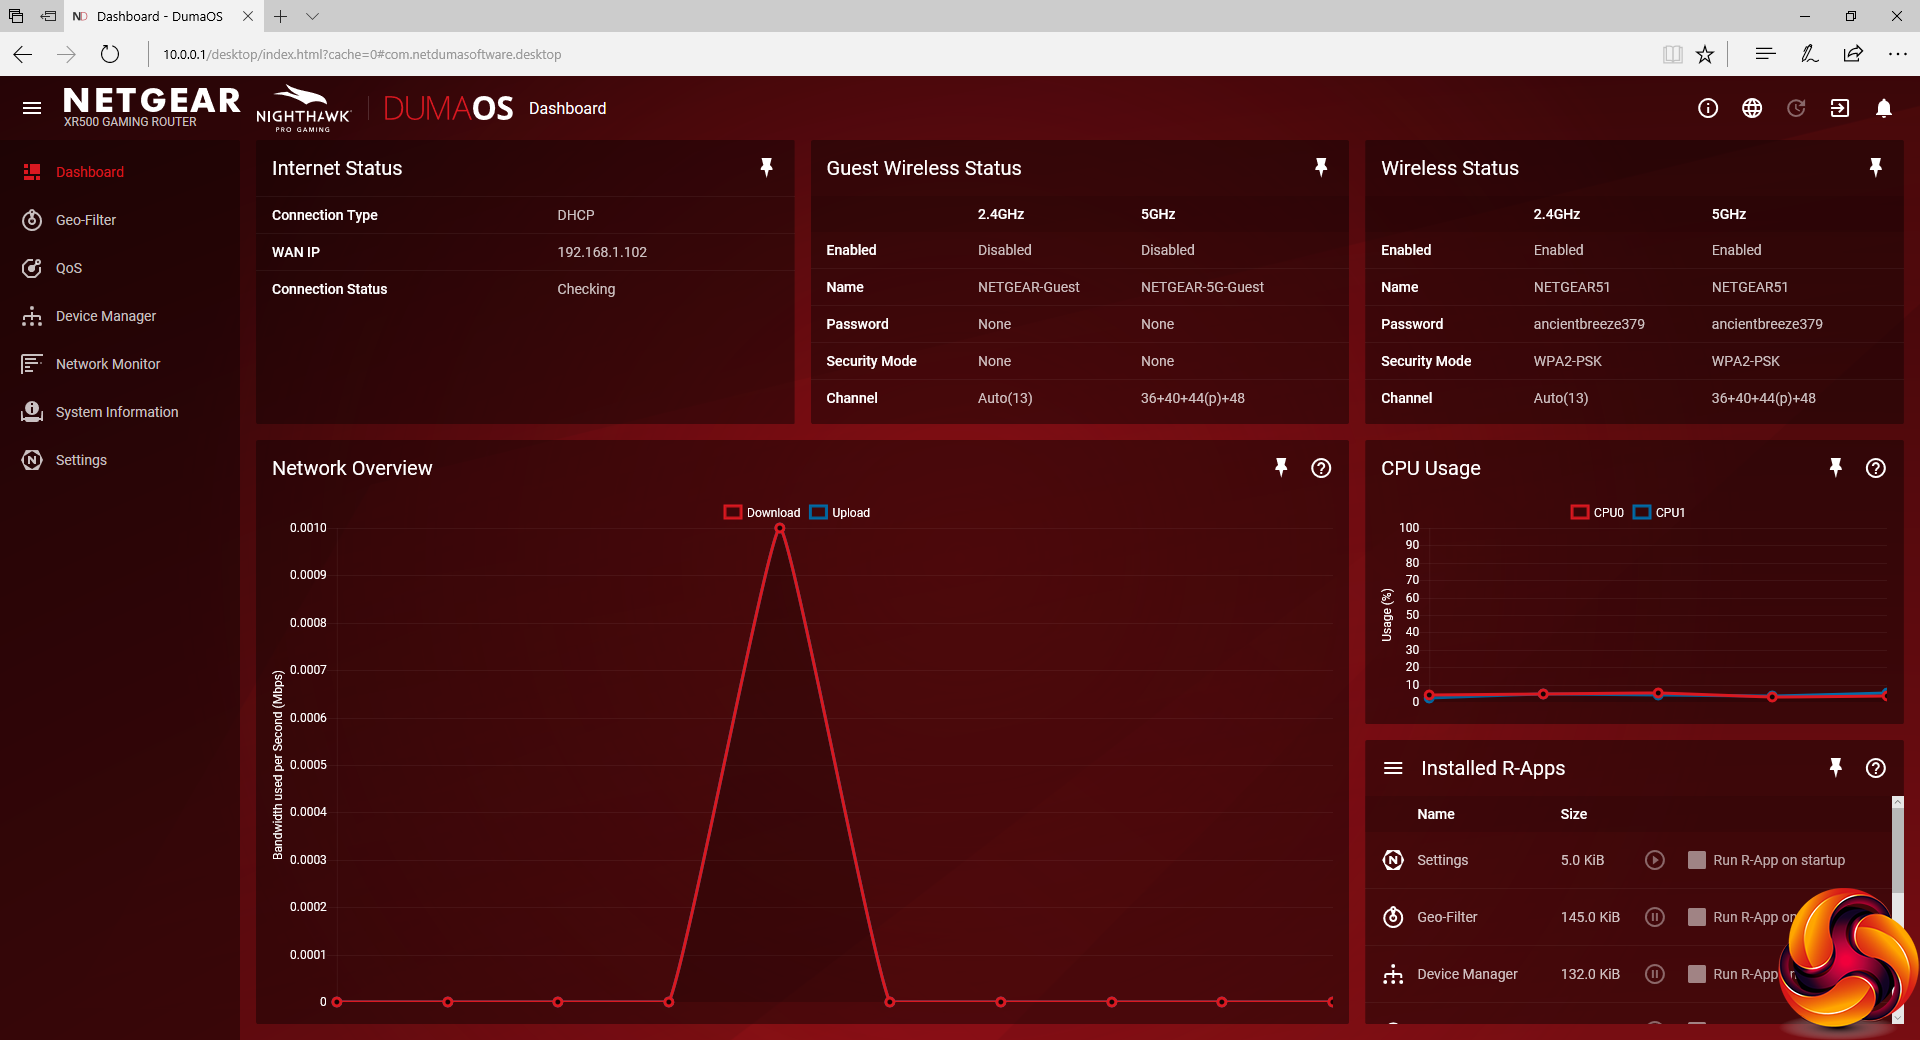Check Run R-App on startup for Device Manager
1920x1040 pixels.
[1697, 974]
